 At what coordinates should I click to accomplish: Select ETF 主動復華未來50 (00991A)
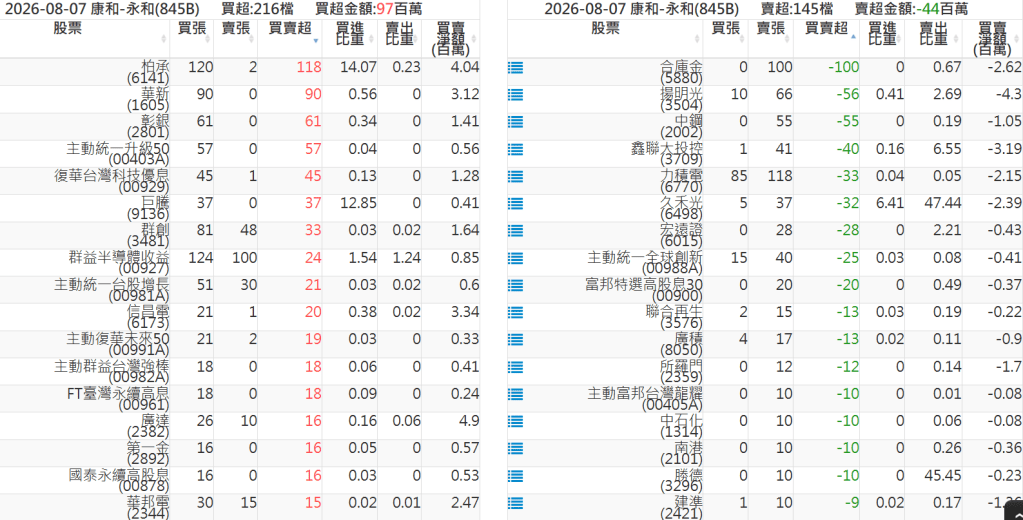point(118,345)
